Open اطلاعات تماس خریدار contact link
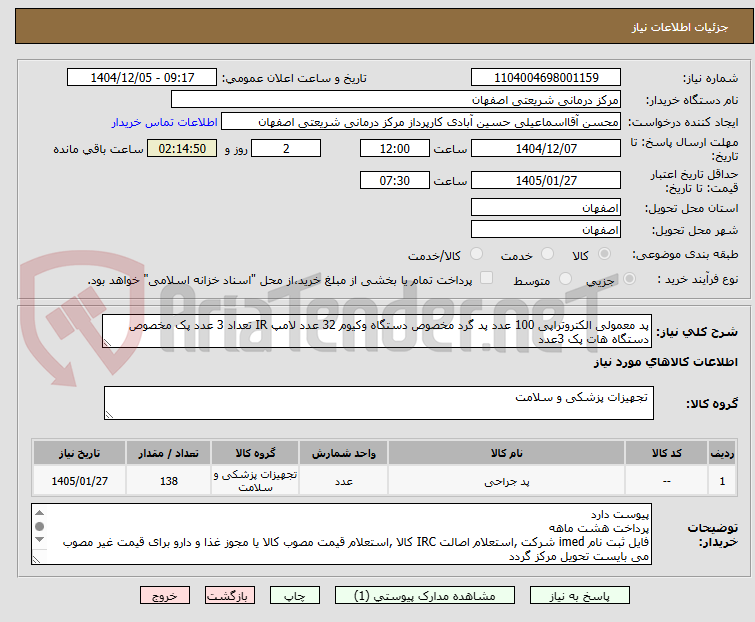The image size is (755, 622). click(x=165, y=122)
